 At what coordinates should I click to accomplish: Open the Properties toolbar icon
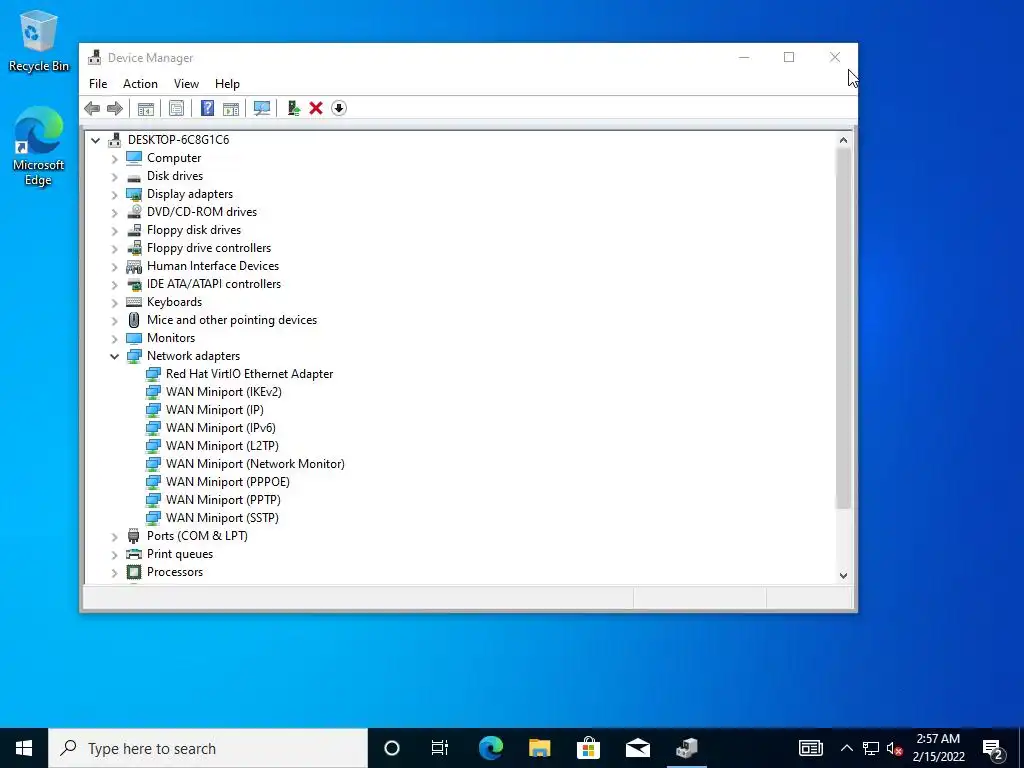coord(176,108)
